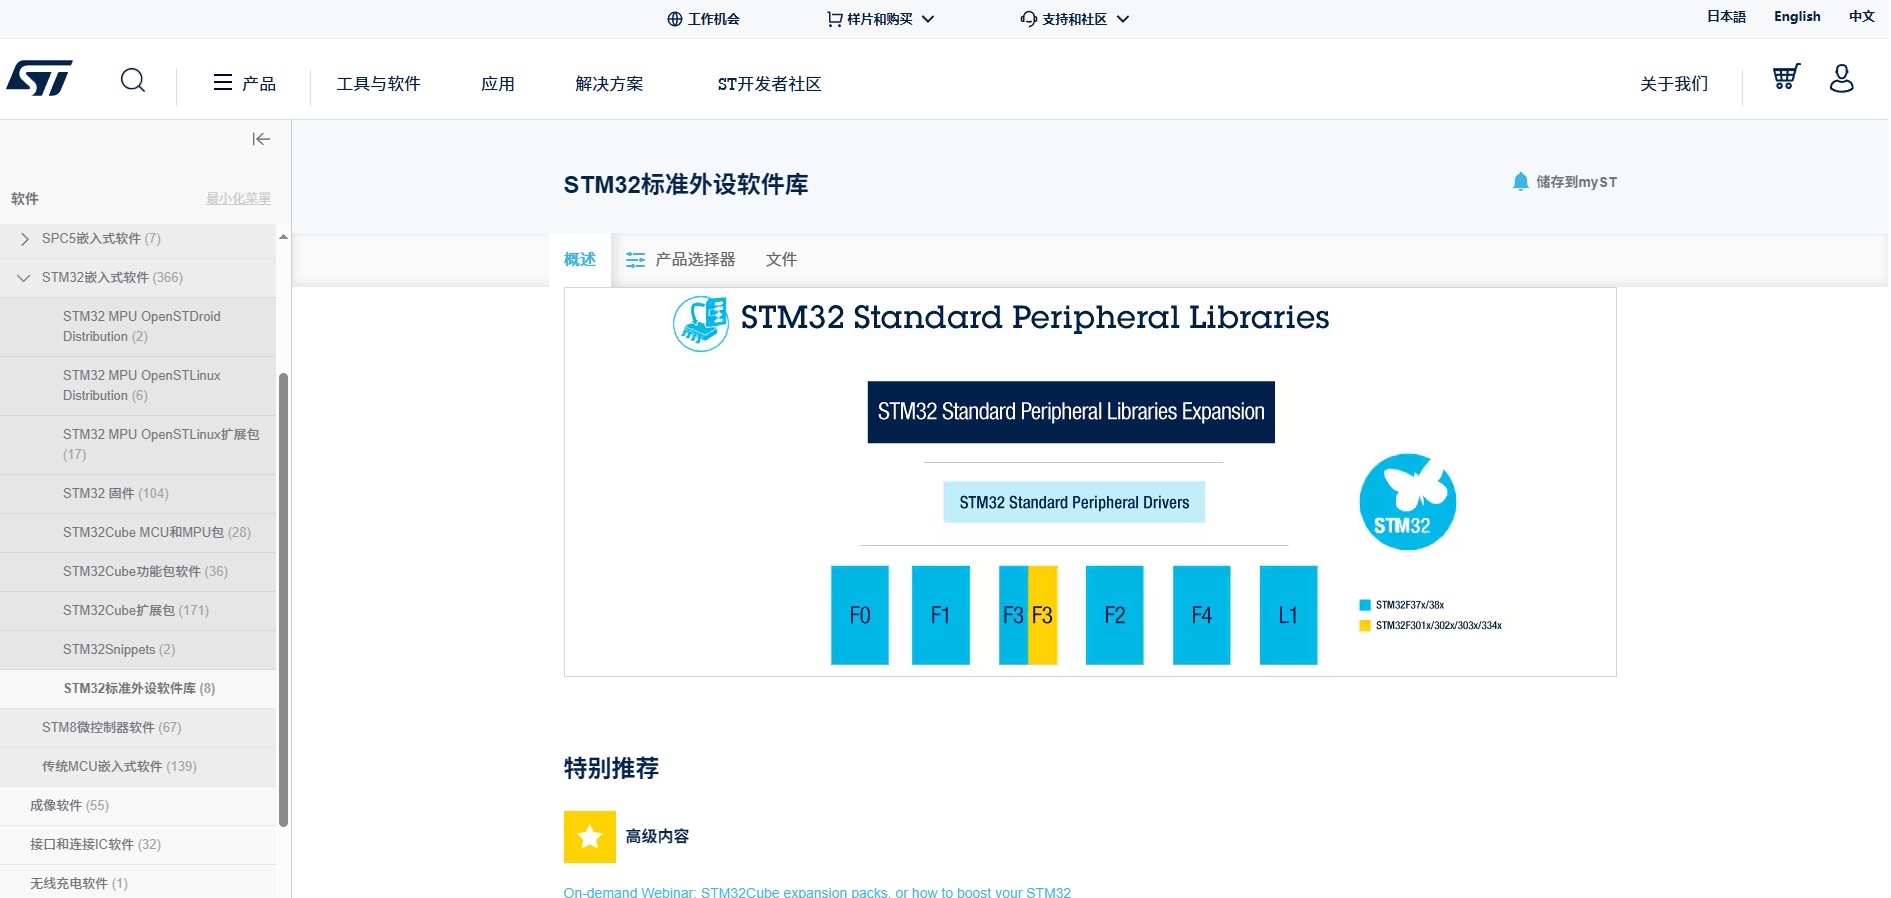Click the headset icon beside 支持和社区
Viewport: 1891px width, 898px height.
(1028, 19)
